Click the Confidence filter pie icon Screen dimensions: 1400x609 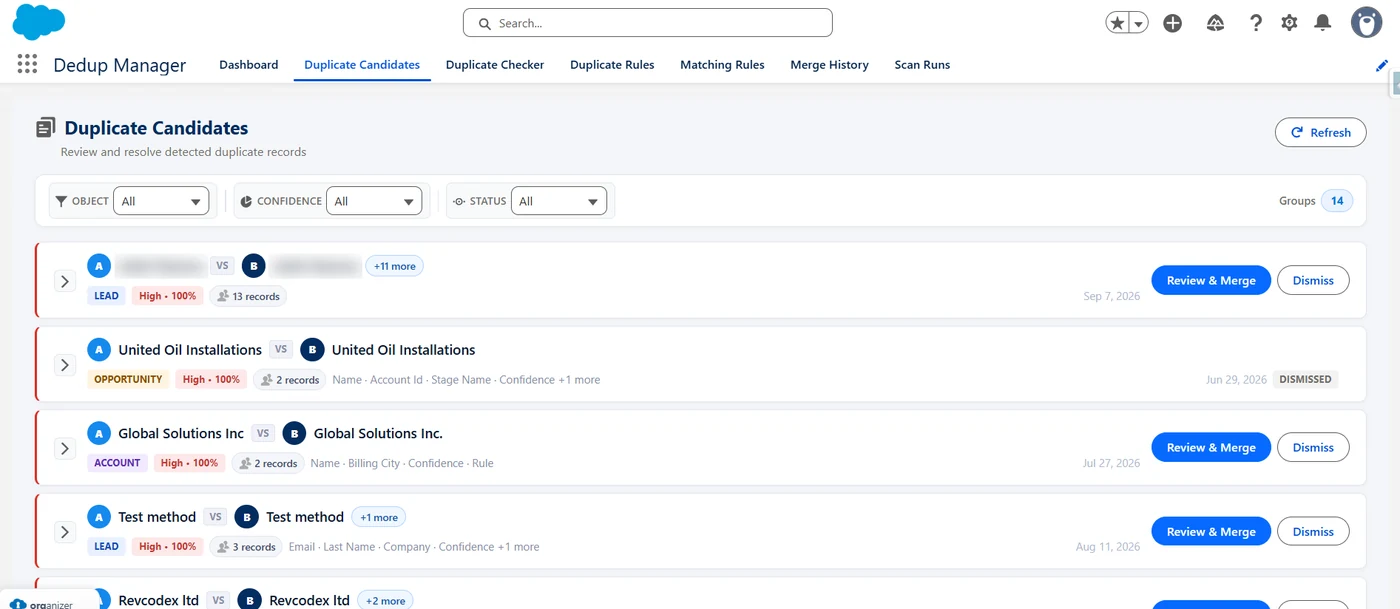tap(247, 201)
